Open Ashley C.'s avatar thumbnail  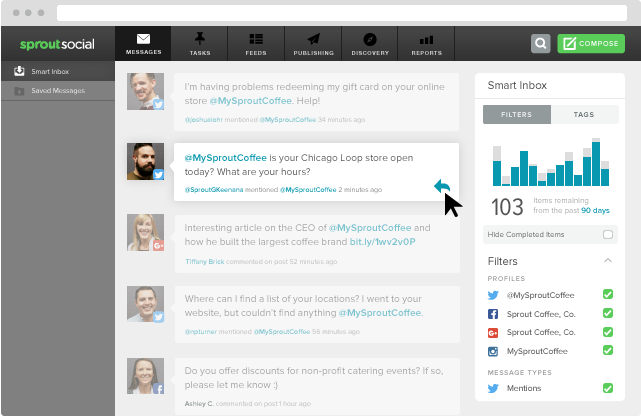146,376
